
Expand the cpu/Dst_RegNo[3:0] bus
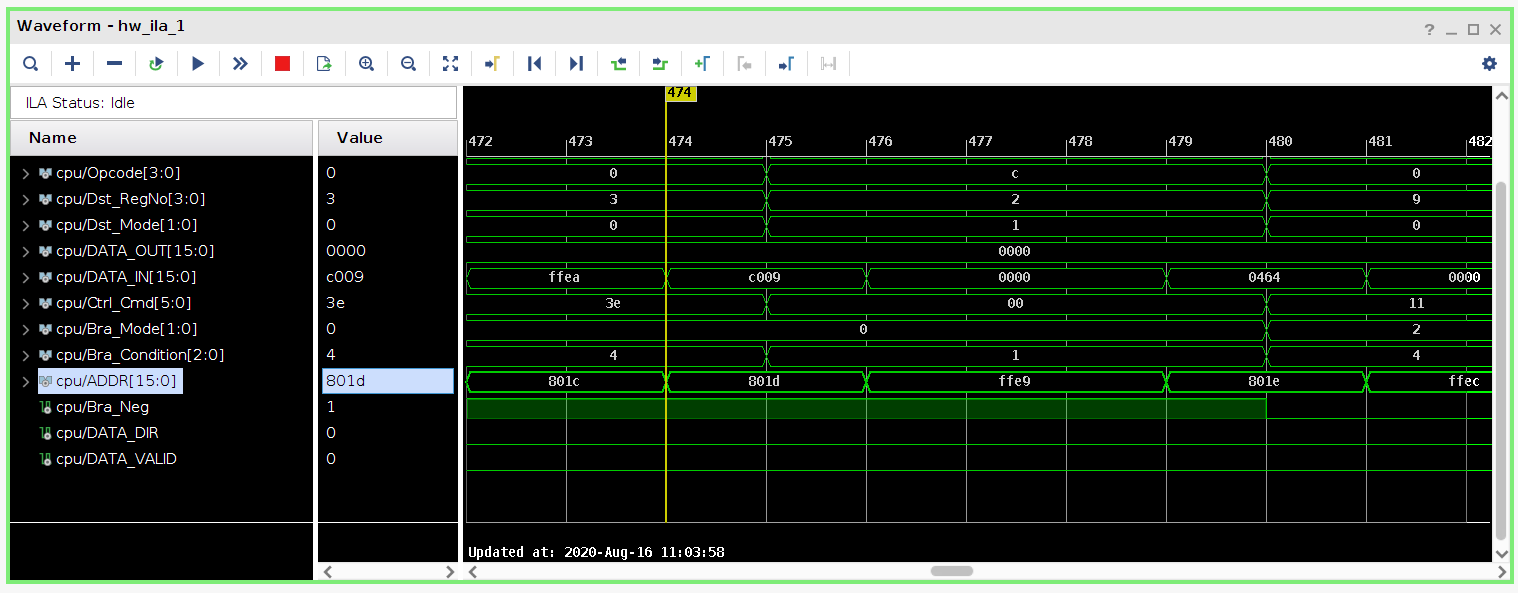[26, 199]
